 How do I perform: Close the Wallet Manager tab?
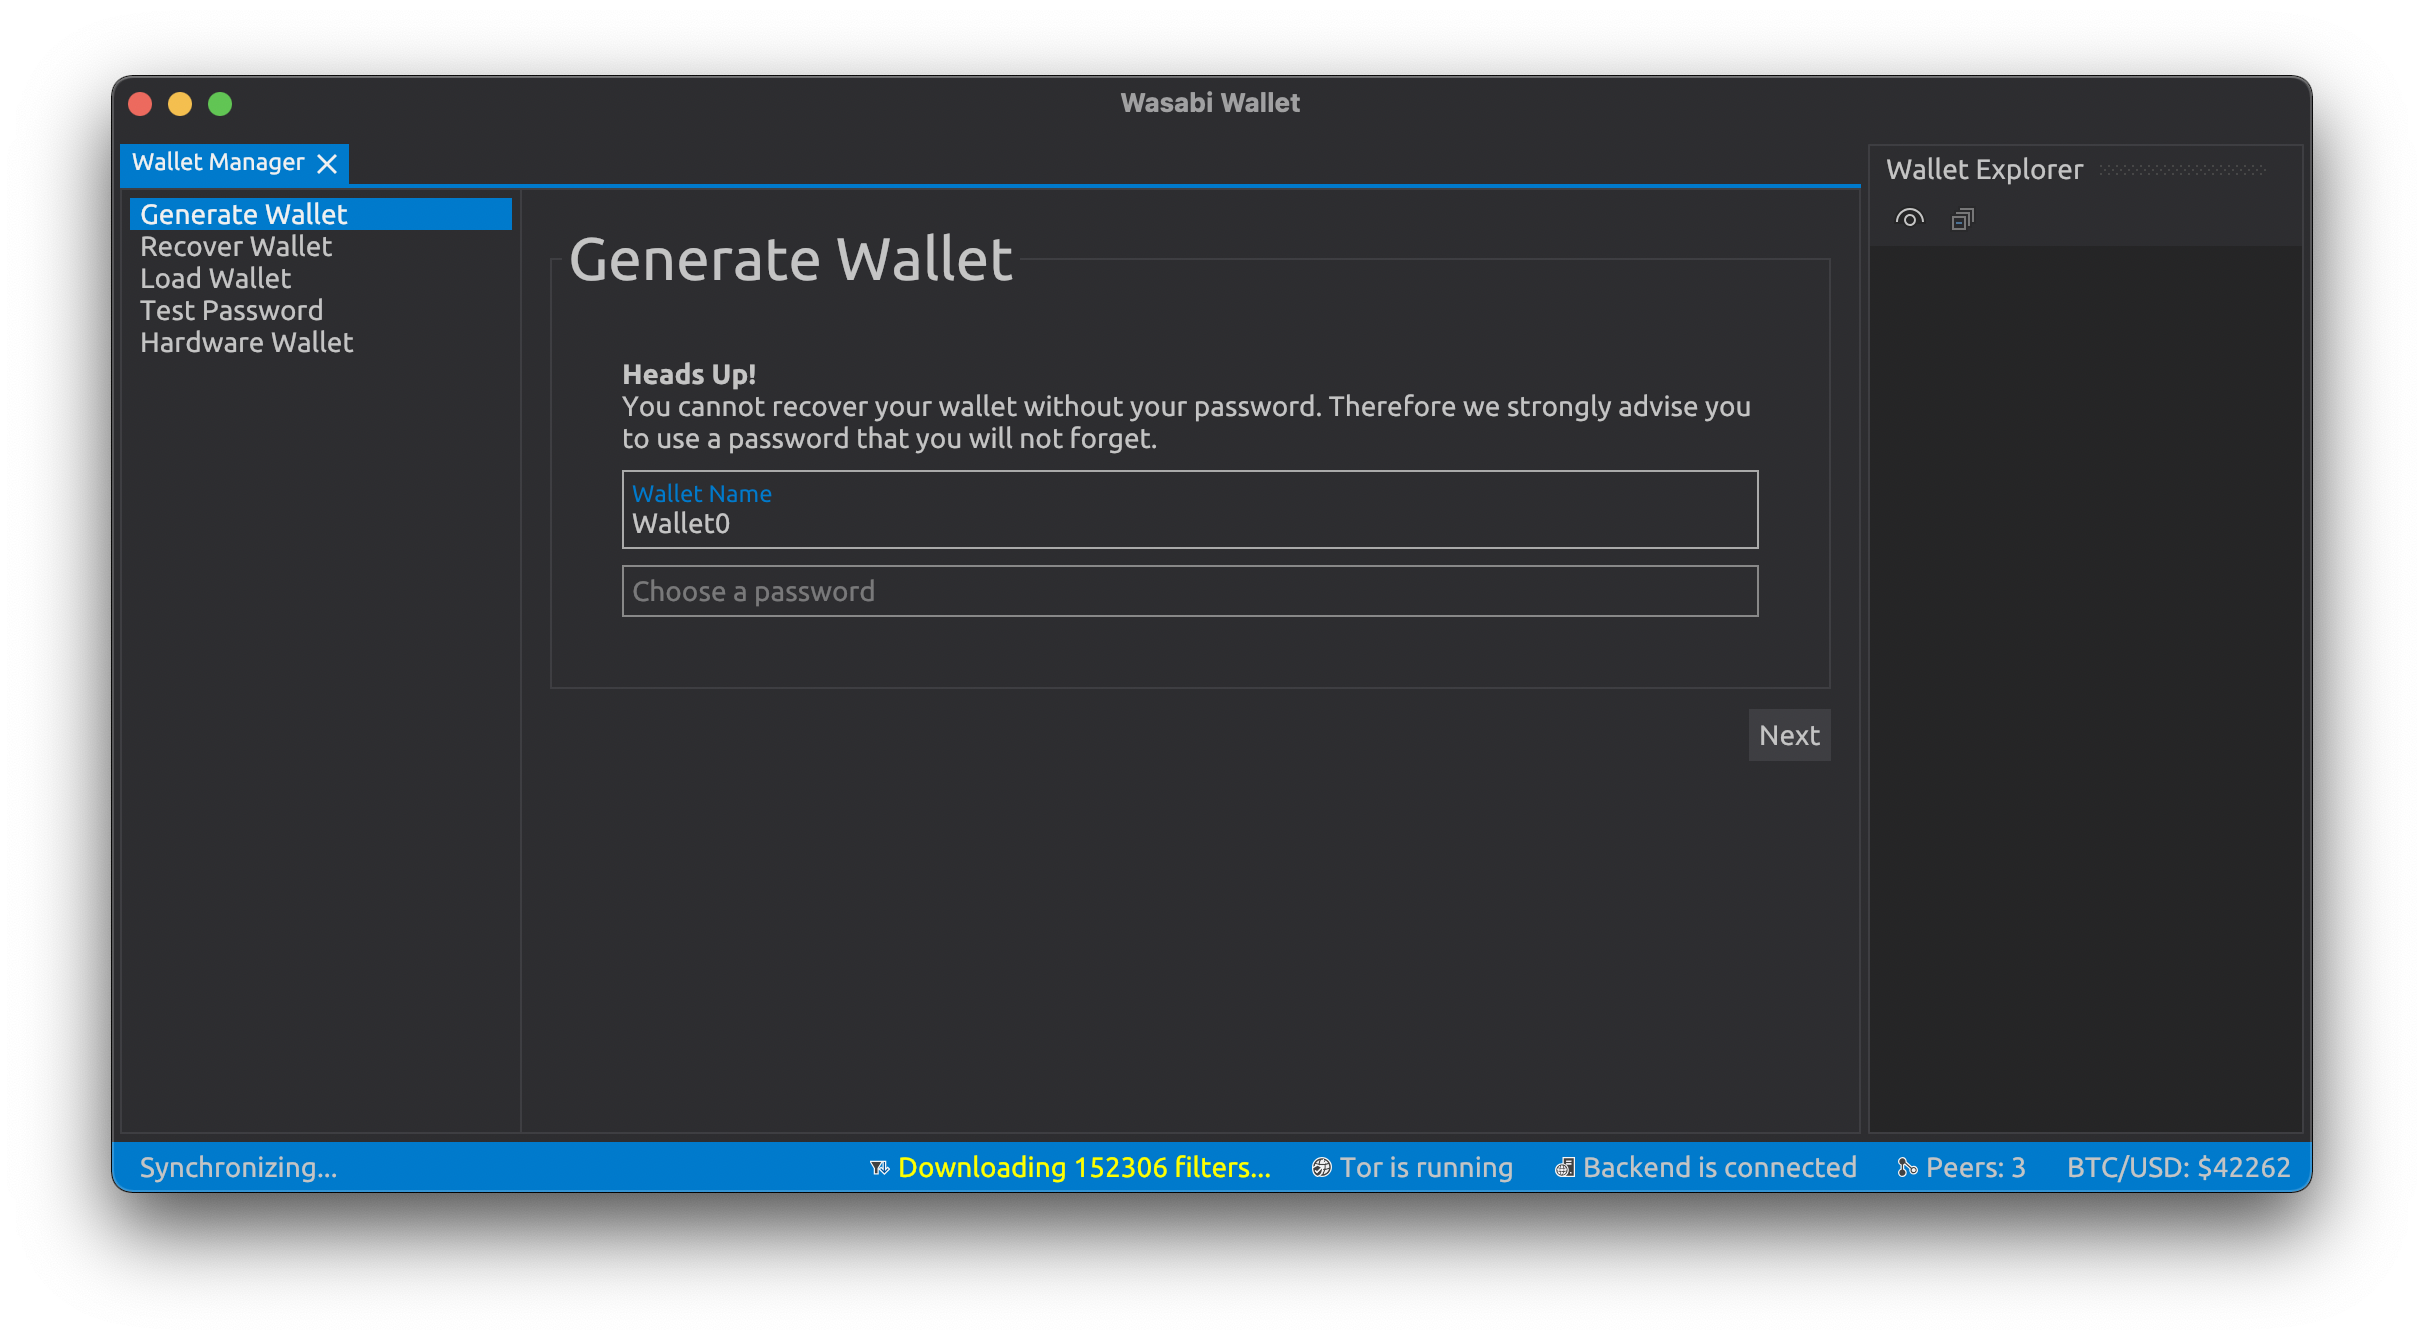tap(328, 163)
